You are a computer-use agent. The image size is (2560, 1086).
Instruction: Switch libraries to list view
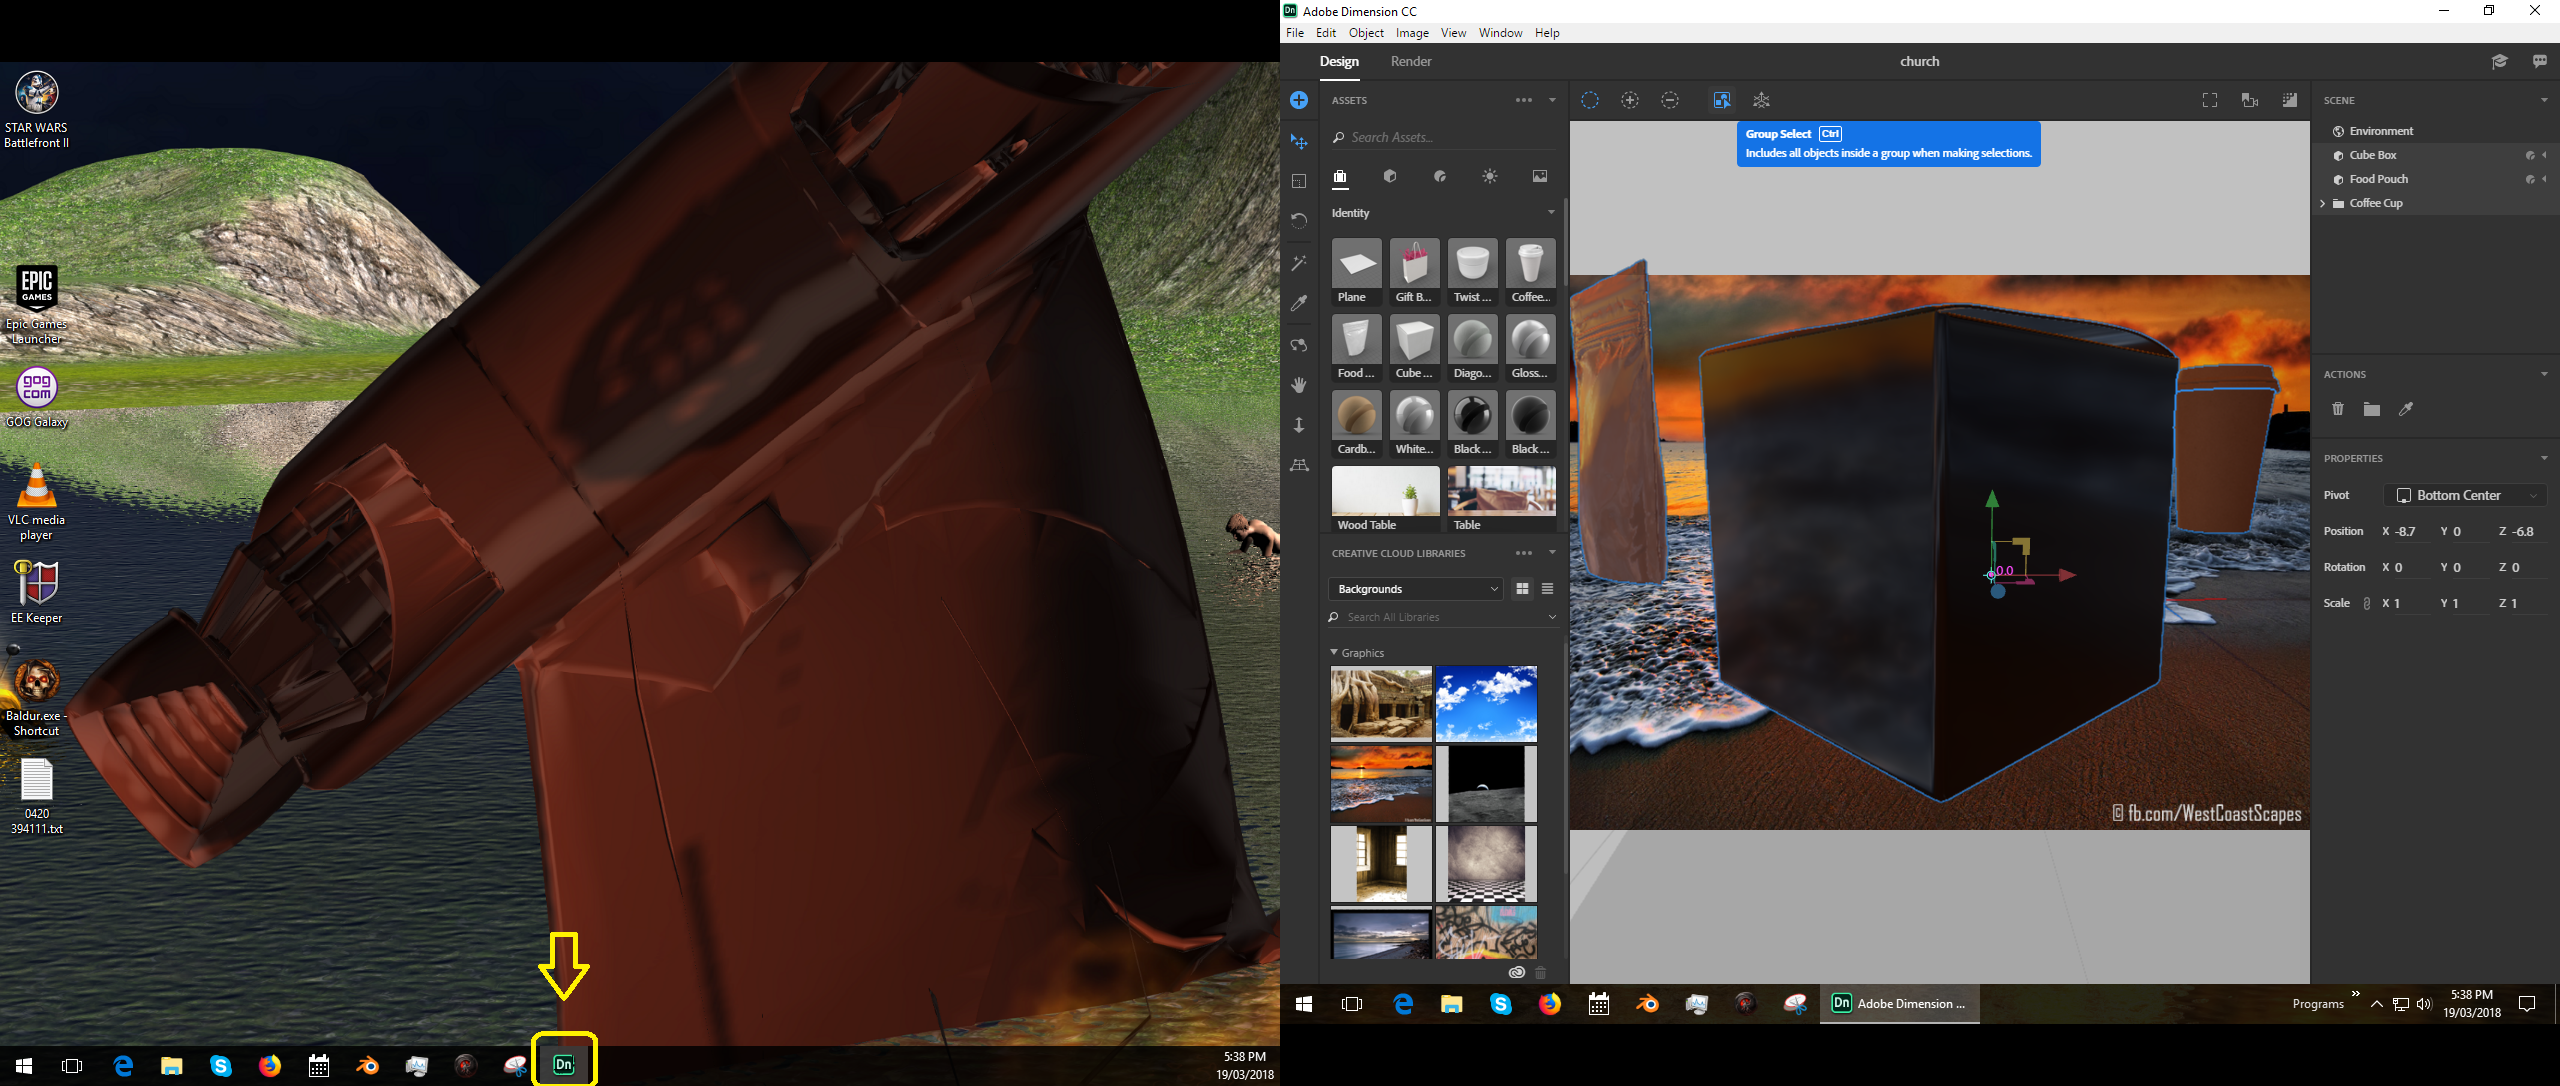(1547, 589)
